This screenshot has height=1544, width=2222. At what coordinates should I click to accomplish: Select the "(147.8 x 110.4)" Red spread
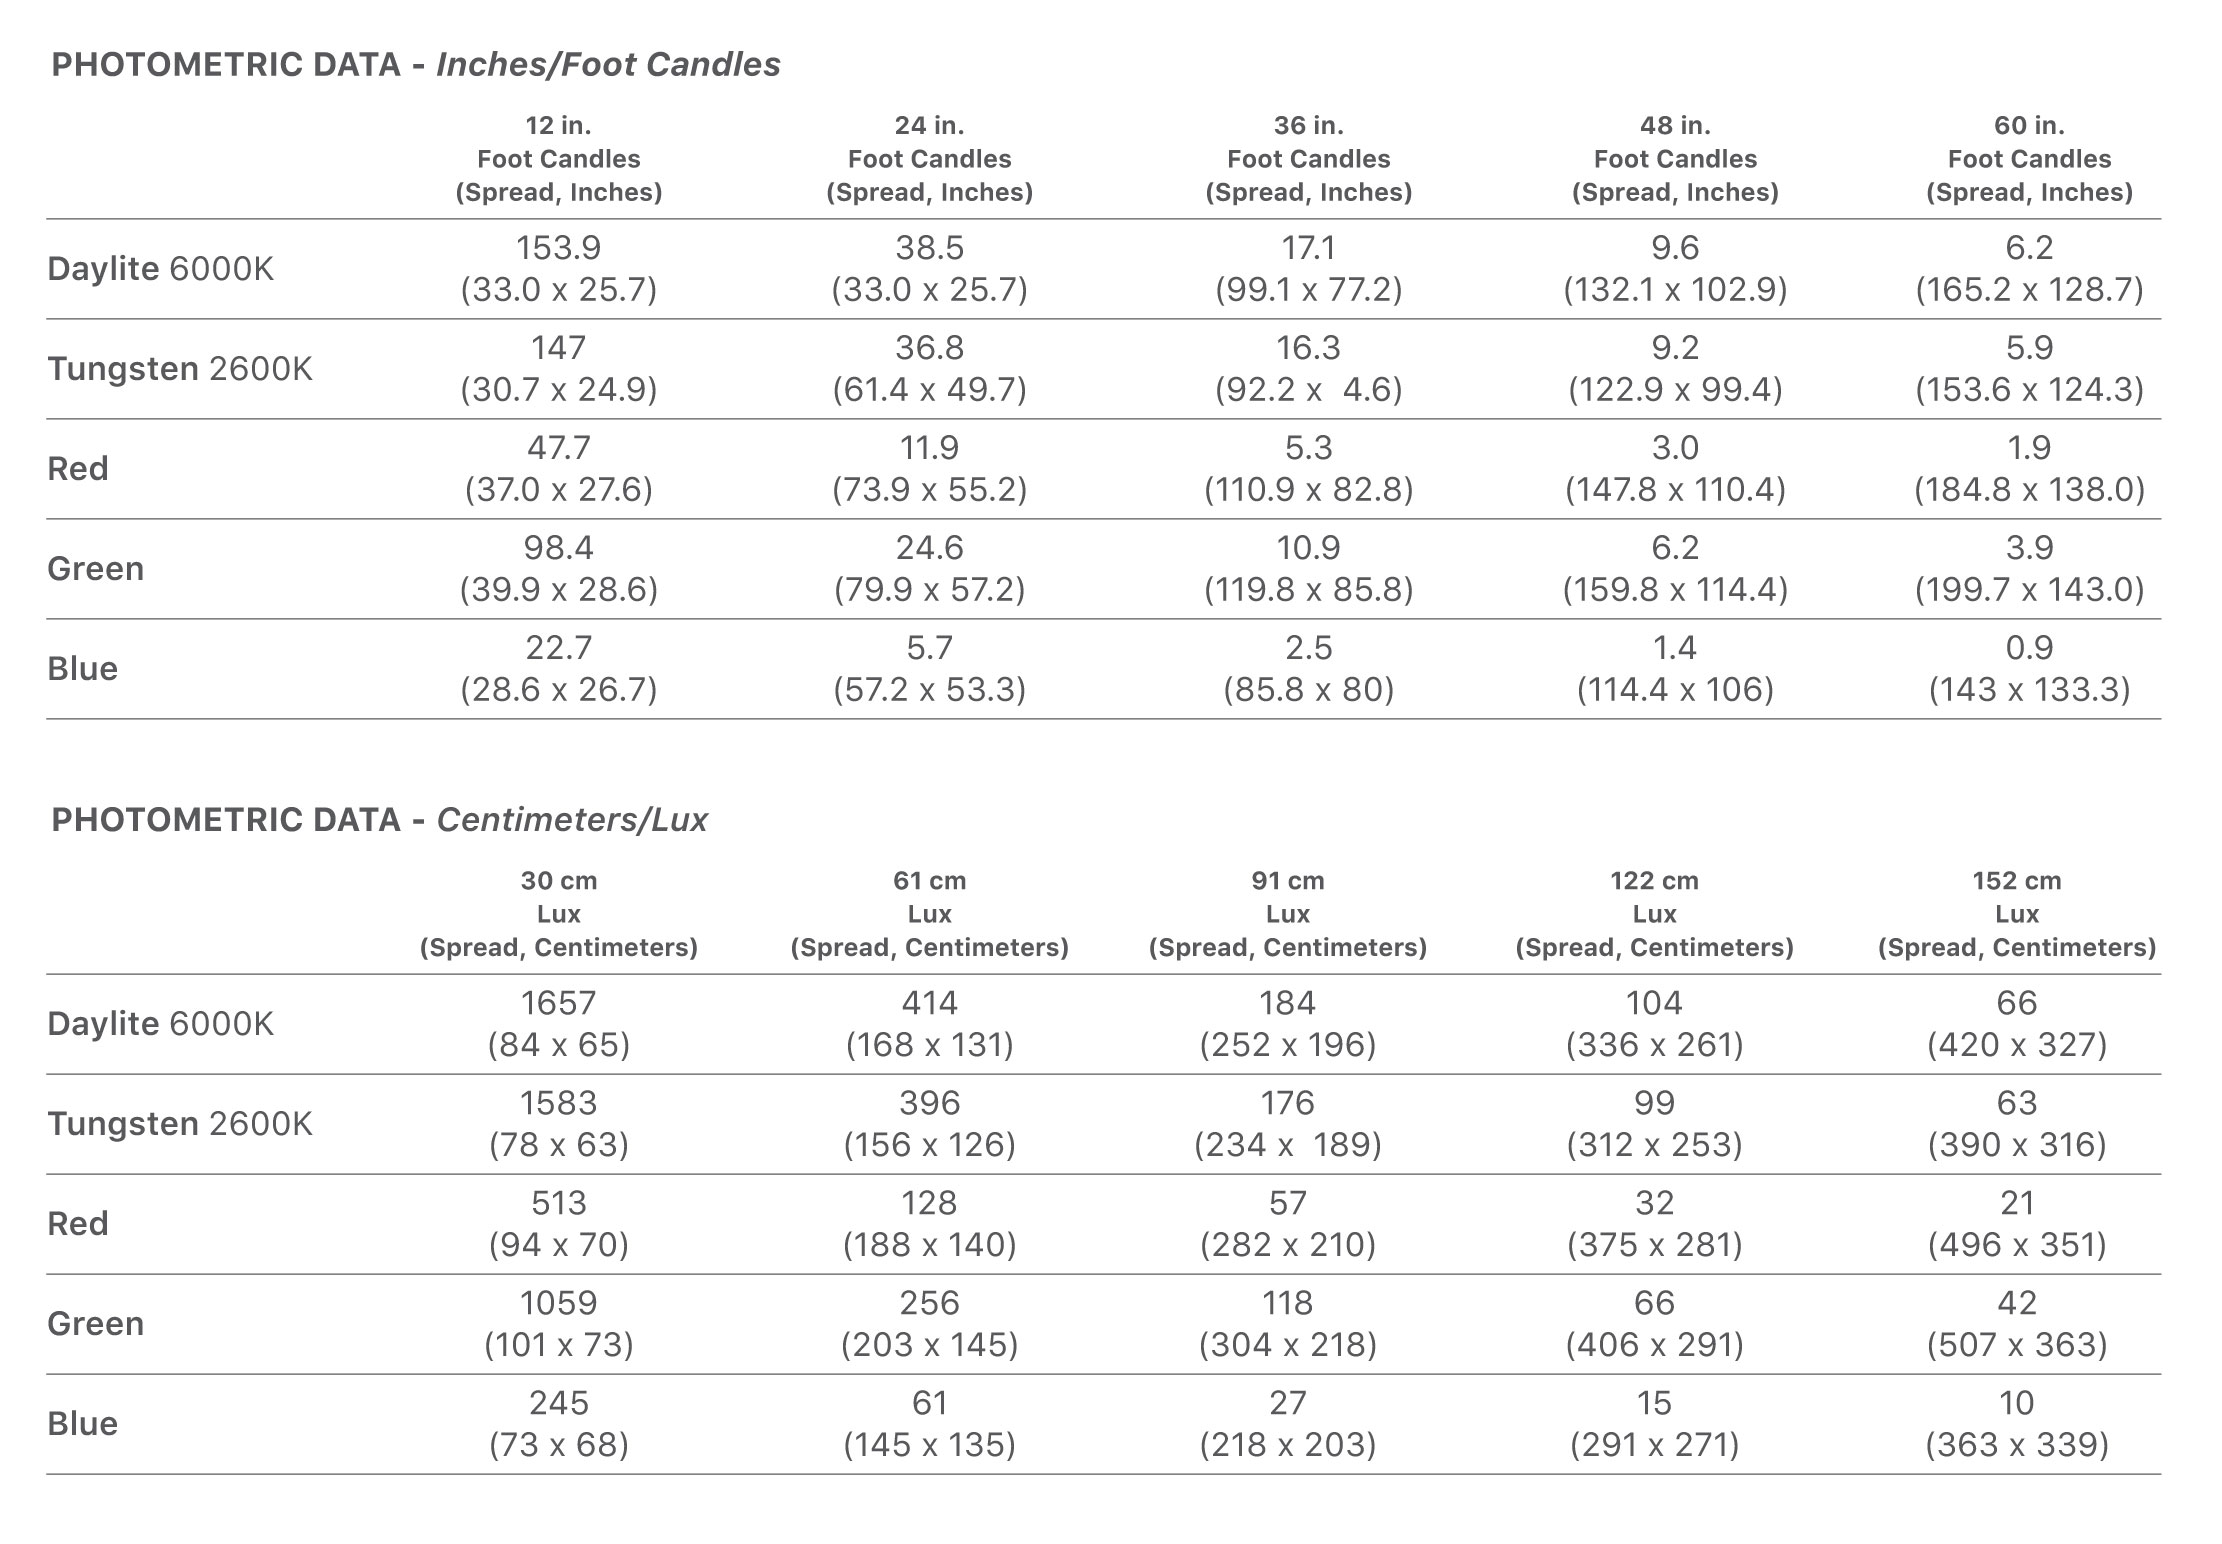[x=1675, y=490]
